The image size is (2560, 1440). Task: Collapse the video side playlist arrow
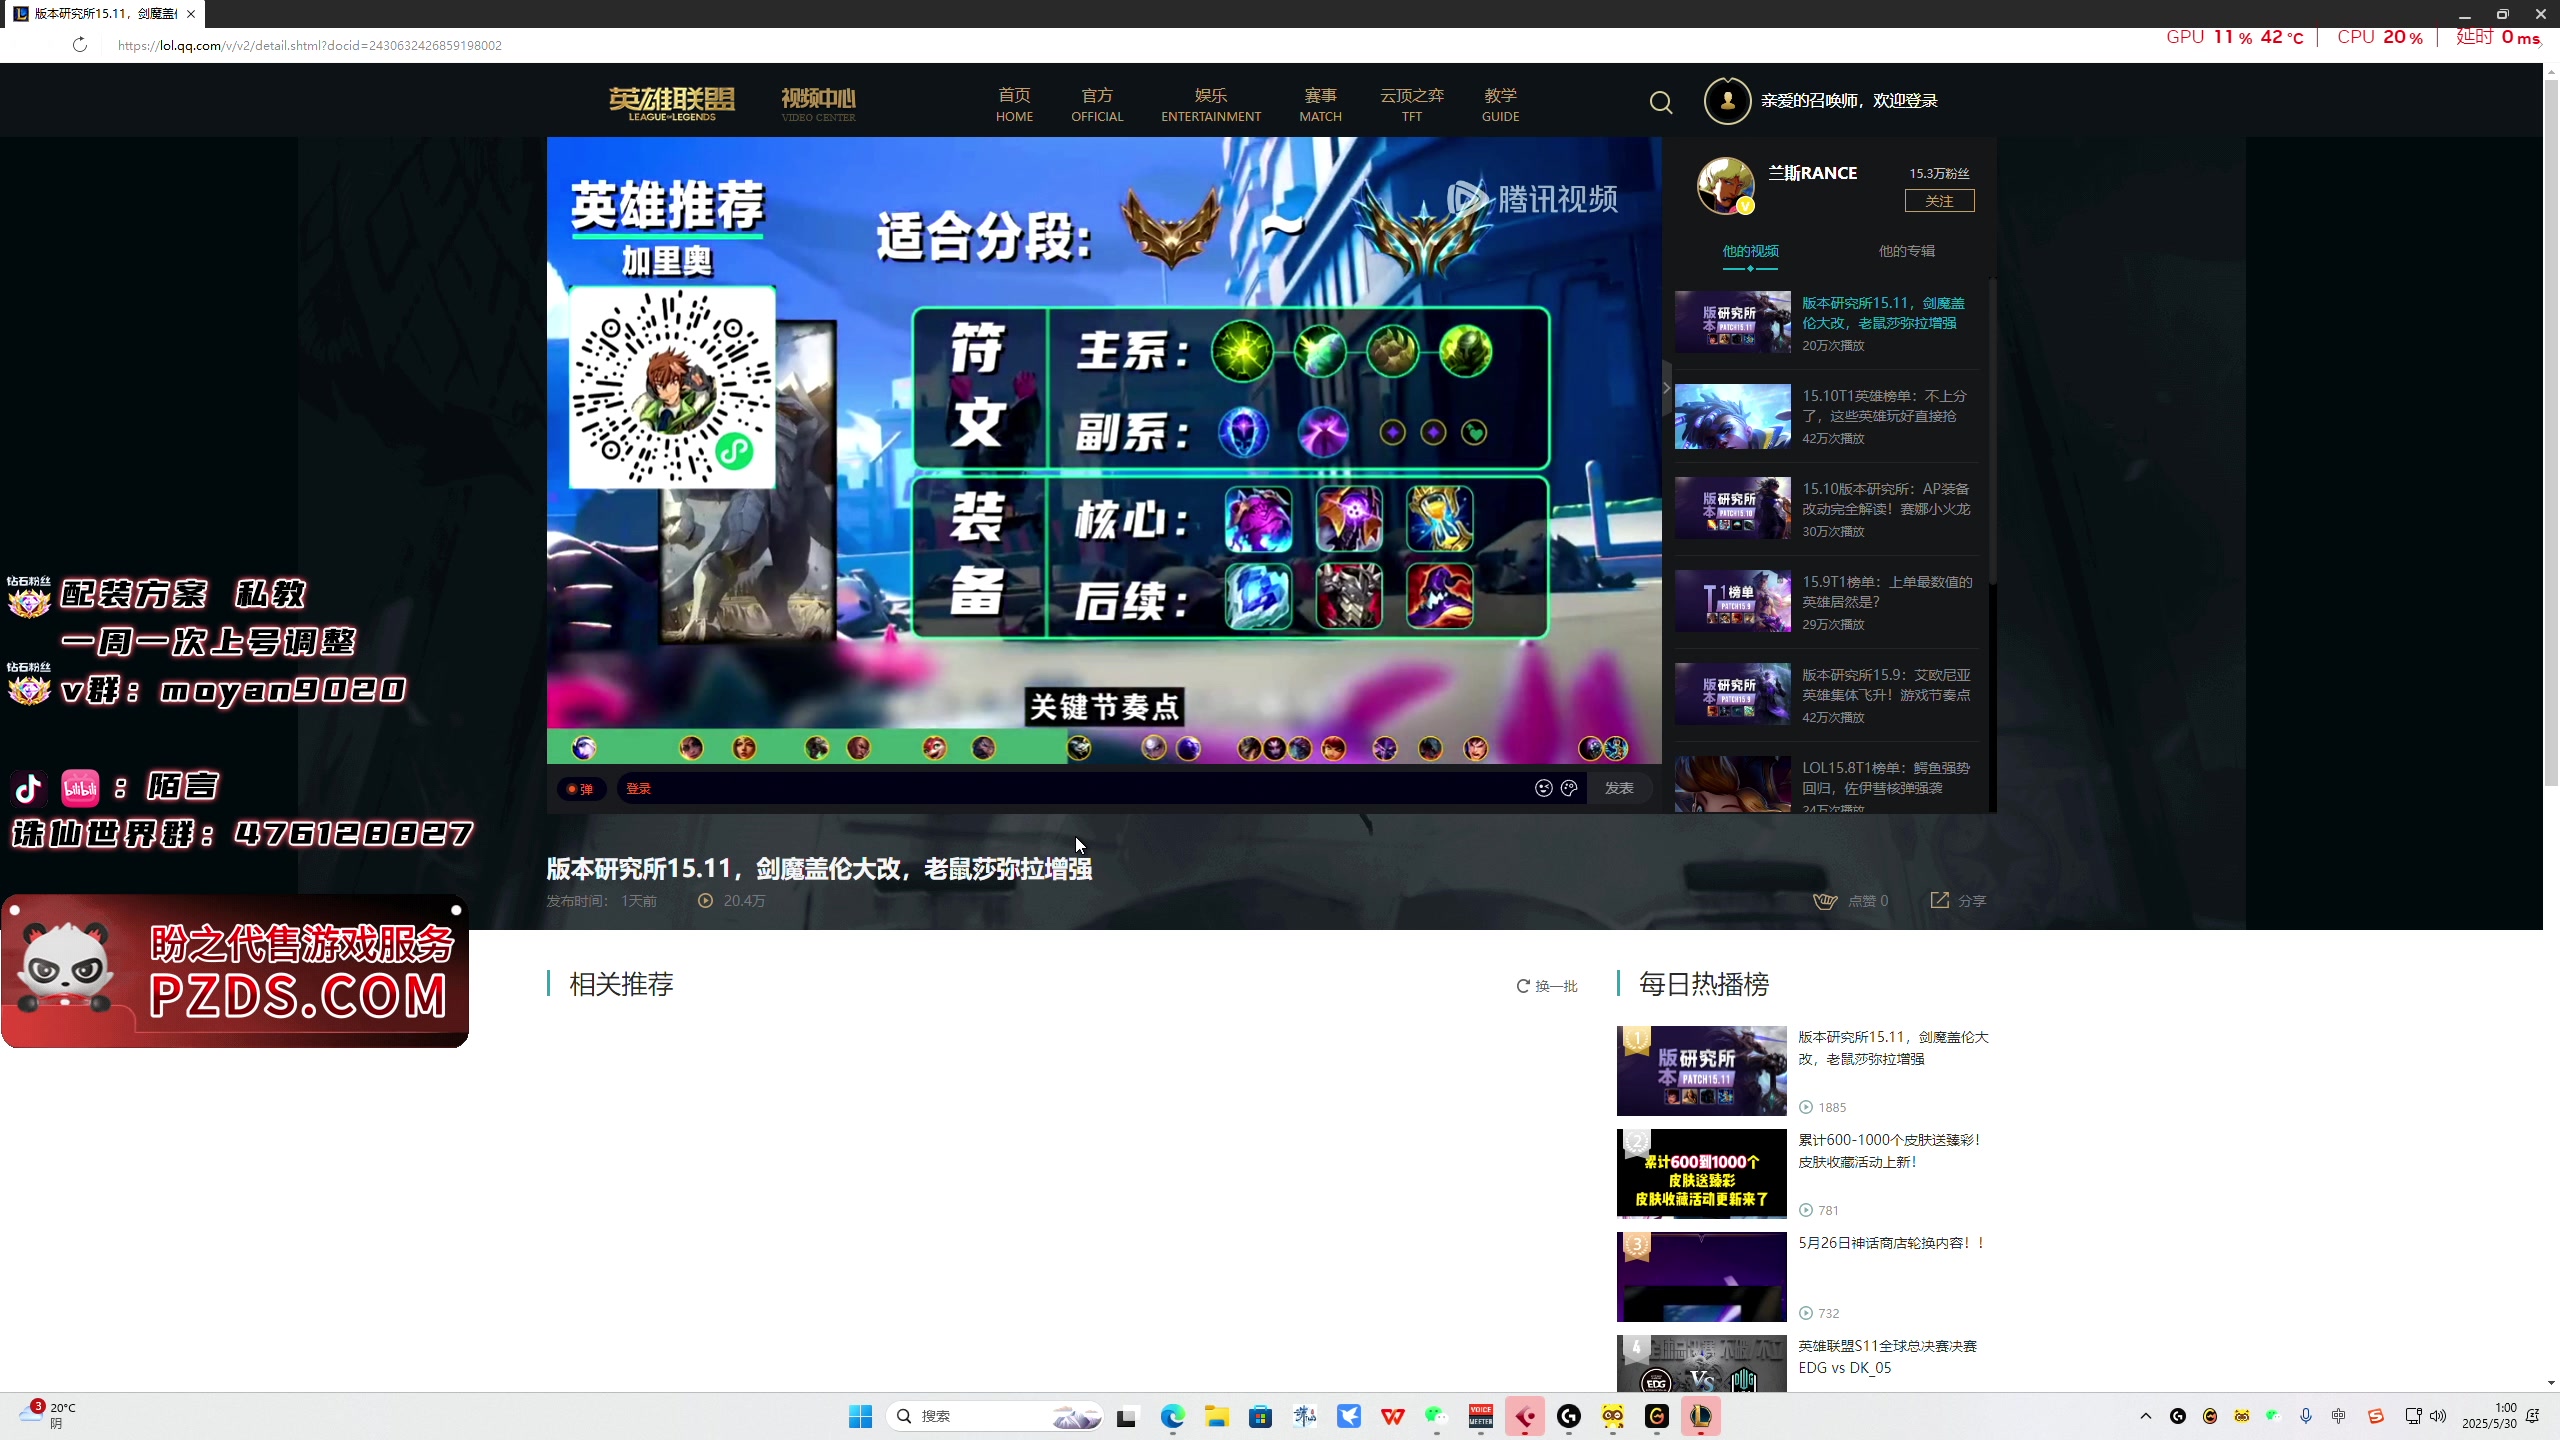1667,388
